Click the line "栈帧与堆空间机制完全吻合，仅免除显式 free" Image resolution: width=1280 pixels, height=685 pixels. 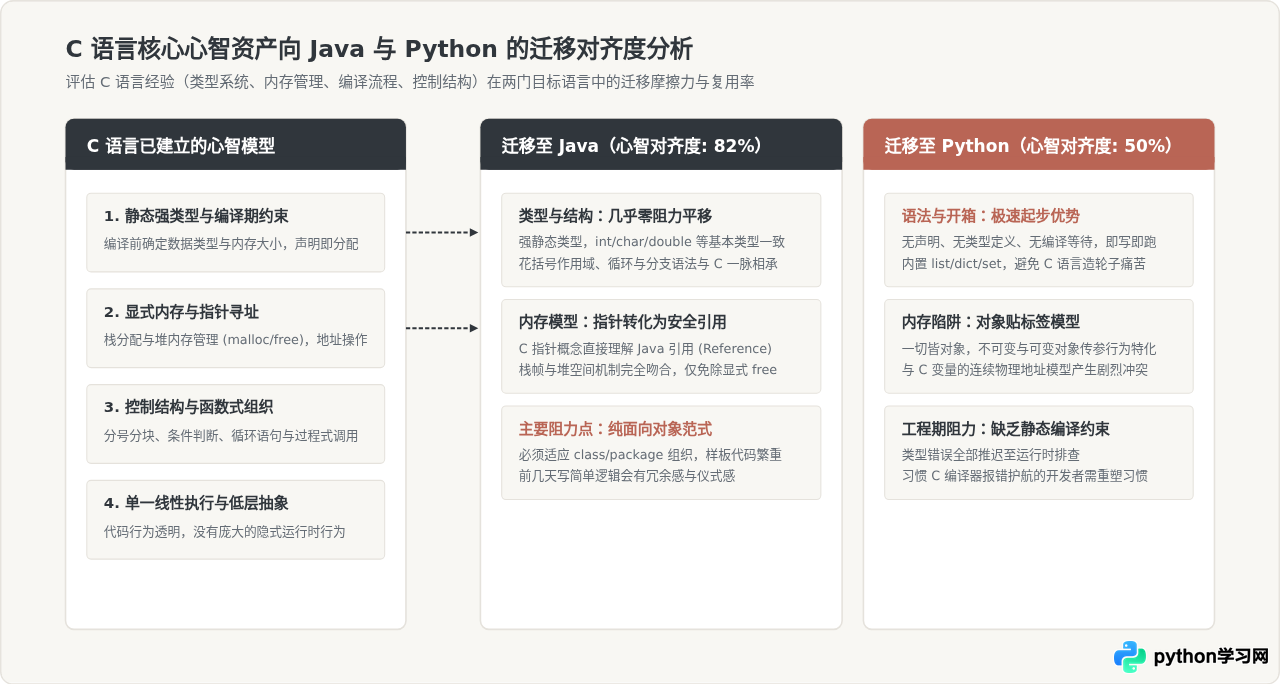648,370
